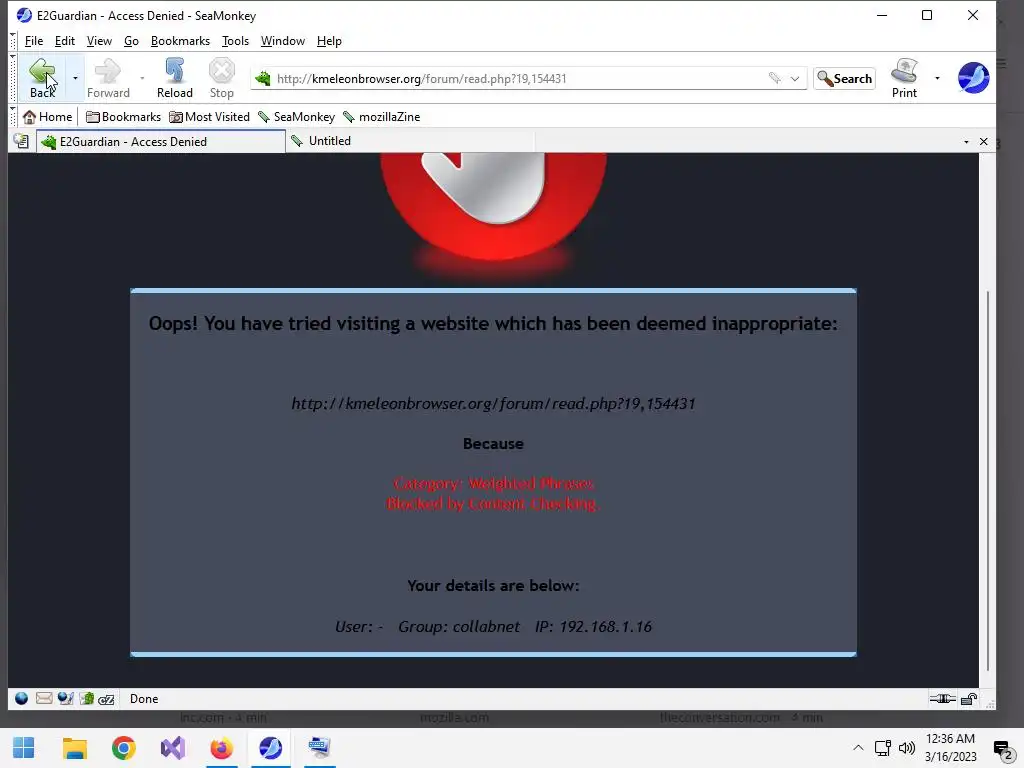This screenshot has width=1024, height=768.
Task: Open File Explorer from taskbar
Action: click(74, 748)
